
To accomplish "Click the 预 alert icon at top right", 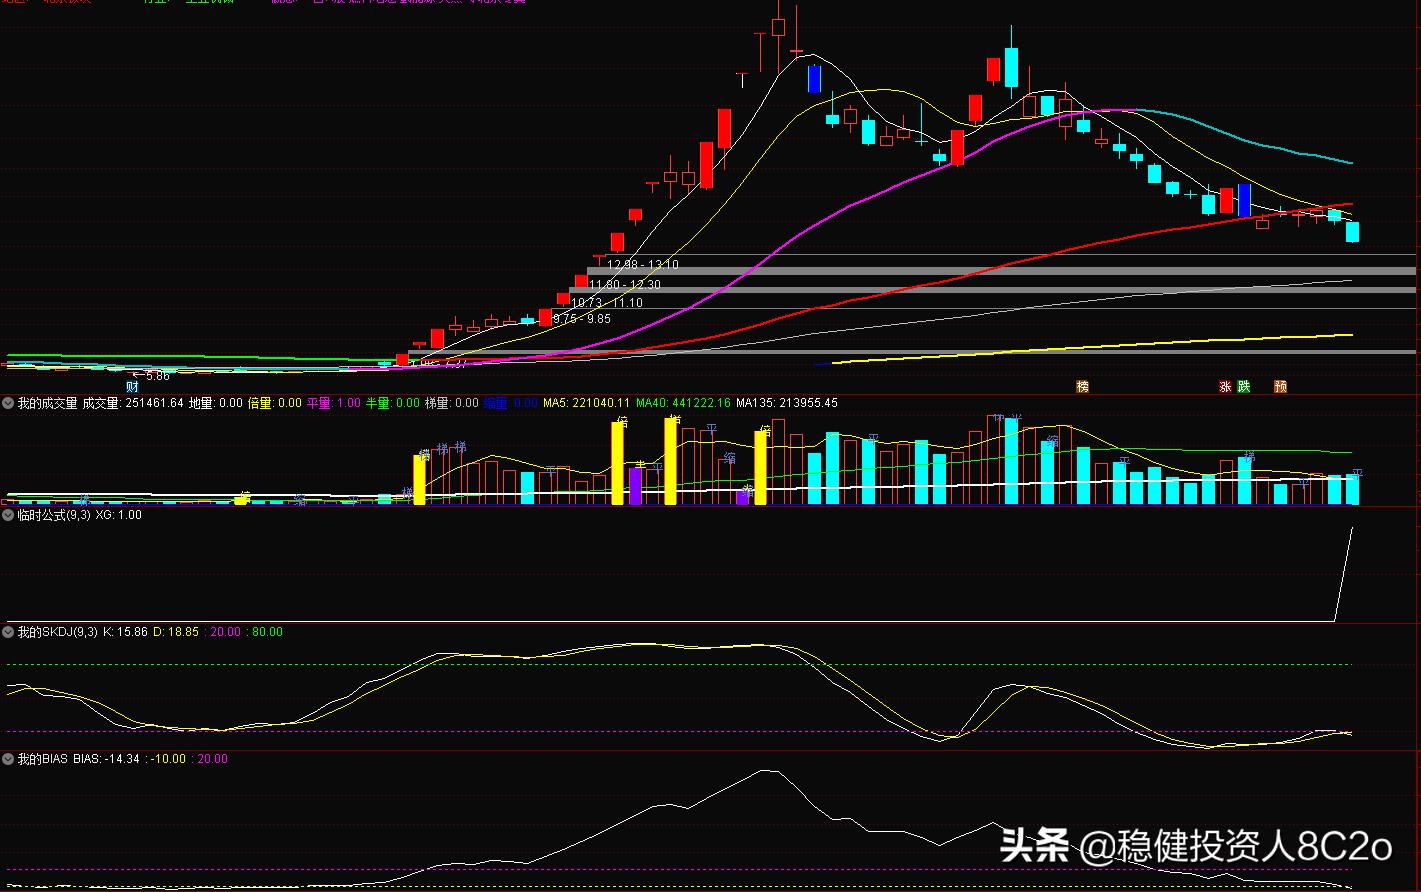I will [x=1281, y=386].
